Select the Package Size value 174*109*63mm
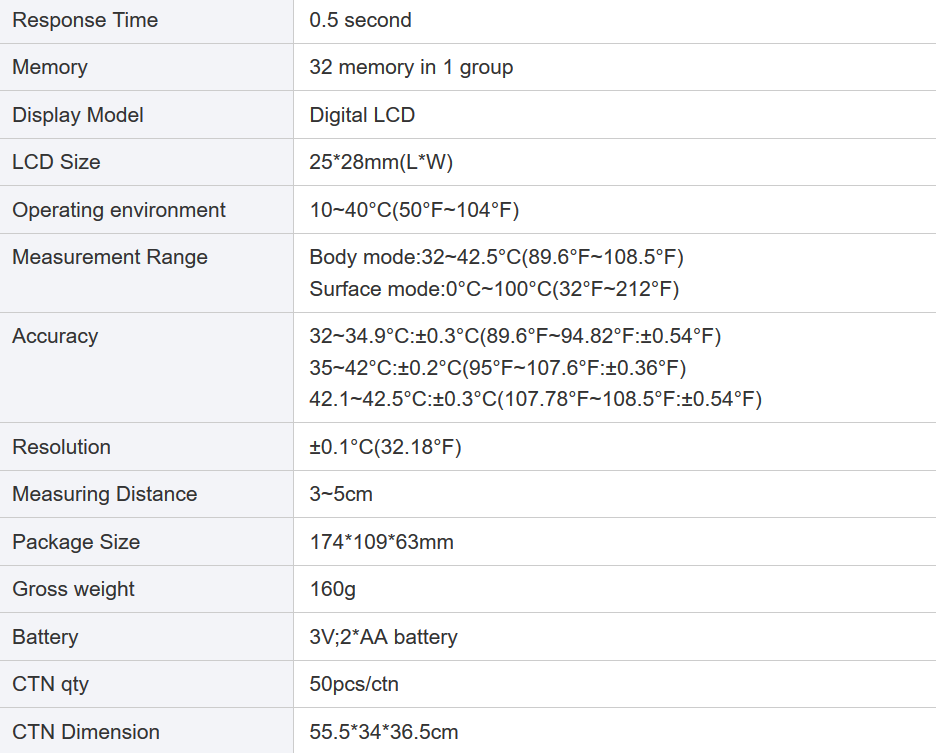936x753 pixels. point(381,542)
